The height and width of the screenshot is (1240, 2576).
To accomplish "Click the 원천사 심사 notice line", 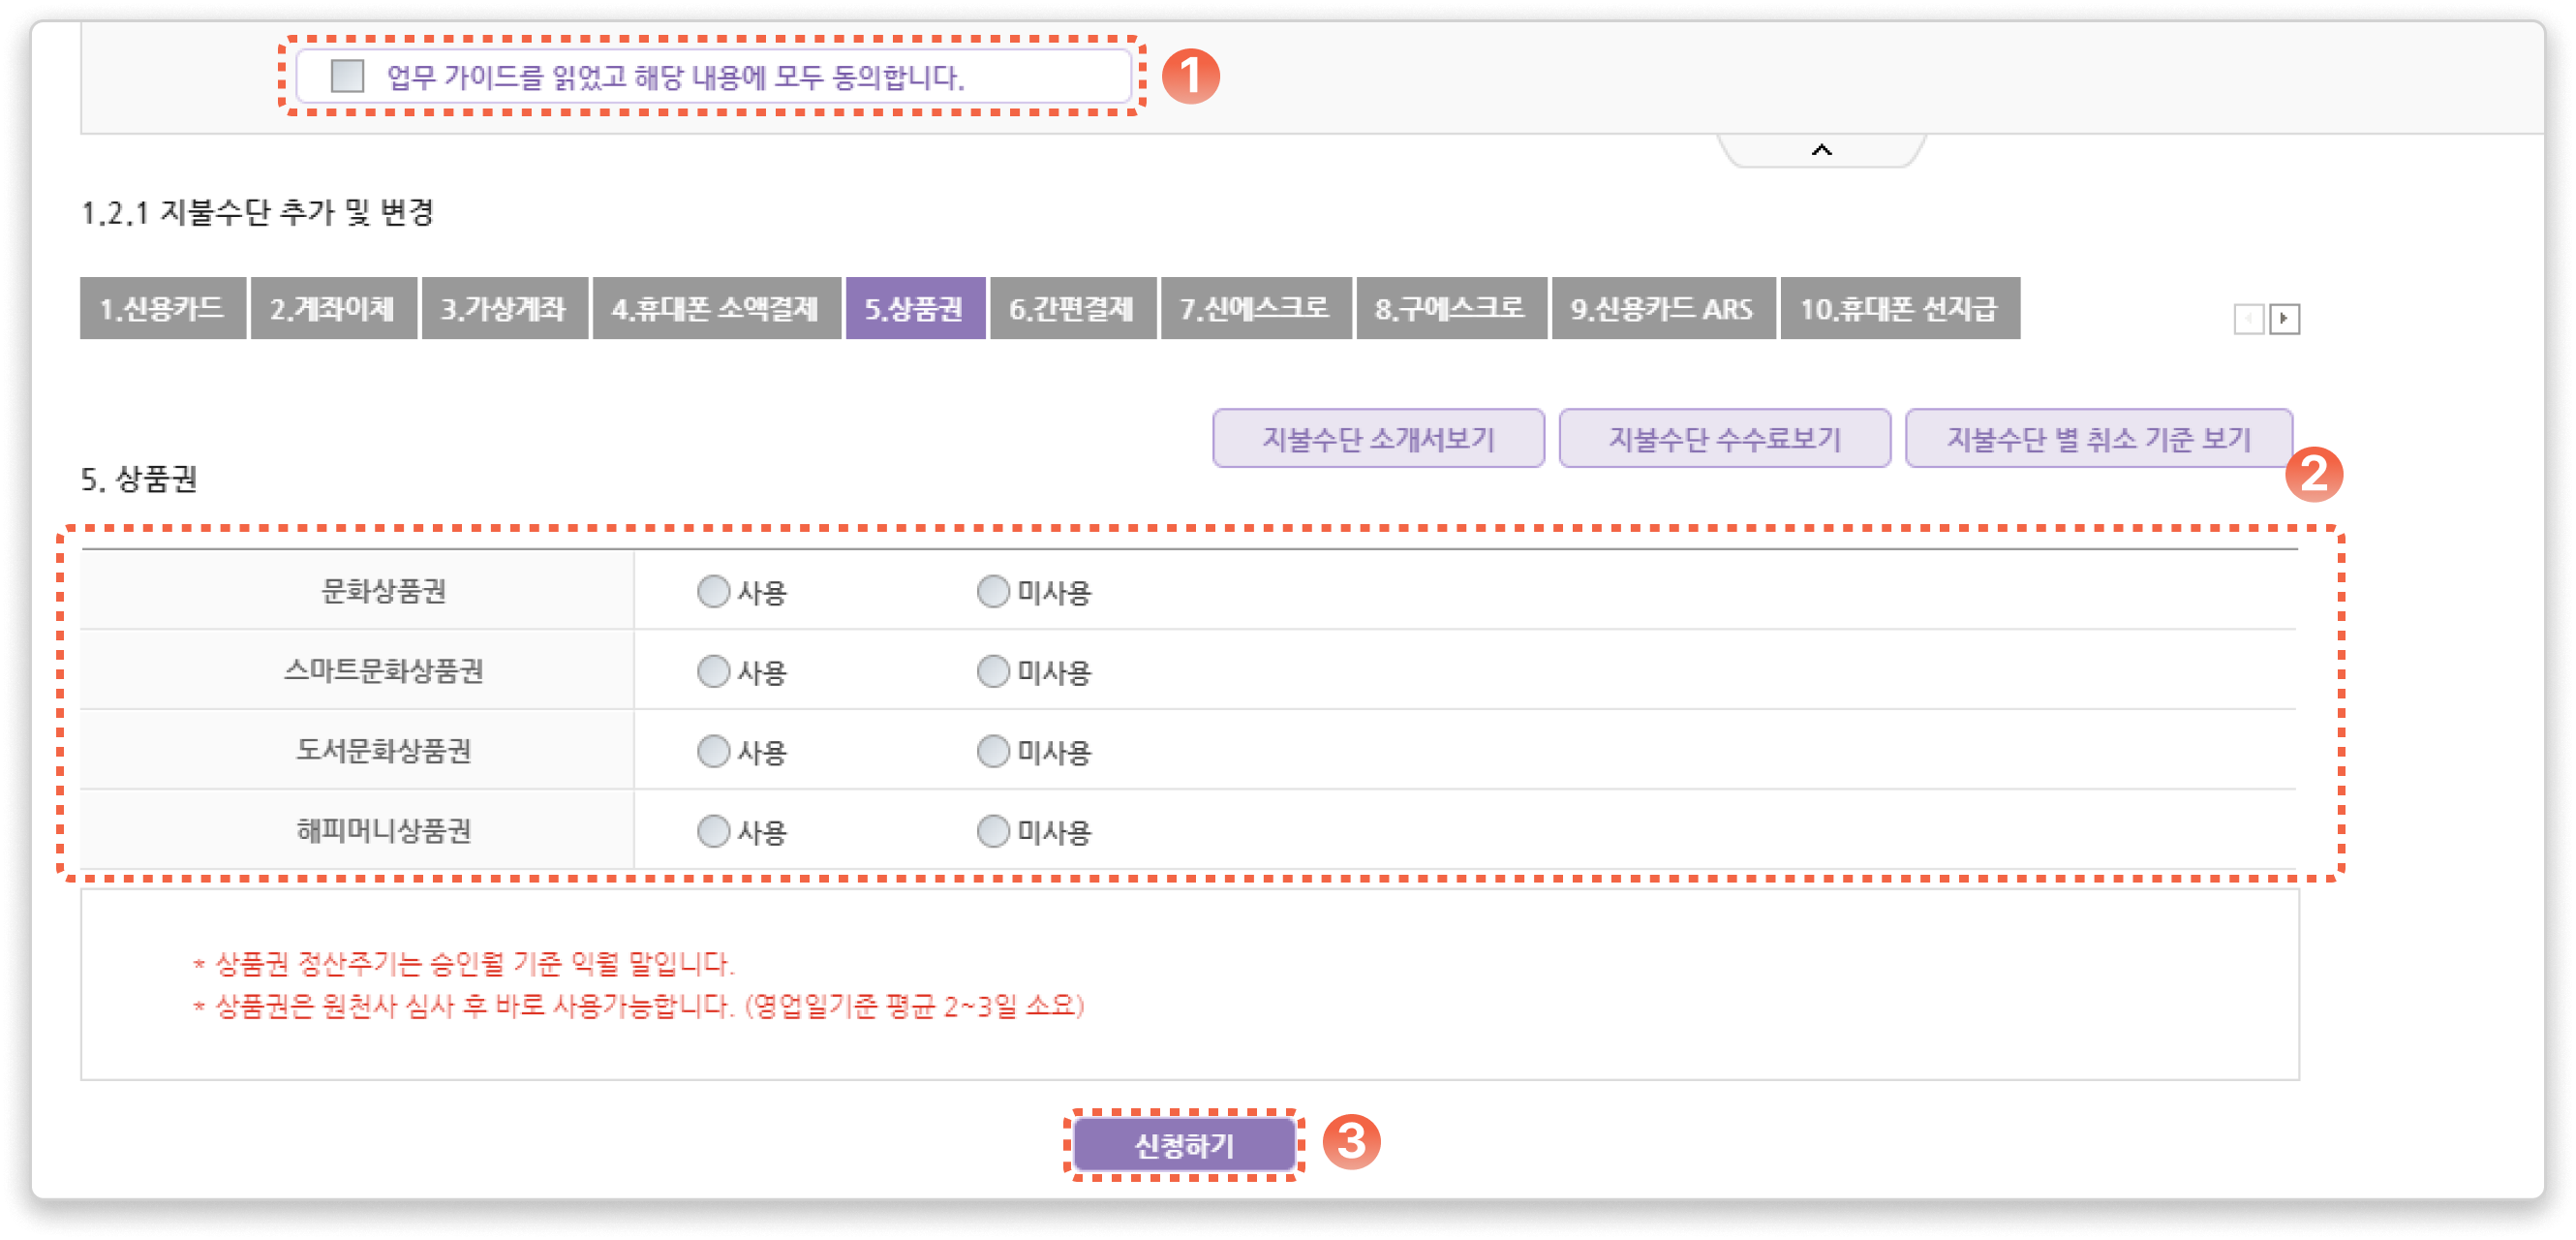I will 639,1006.
